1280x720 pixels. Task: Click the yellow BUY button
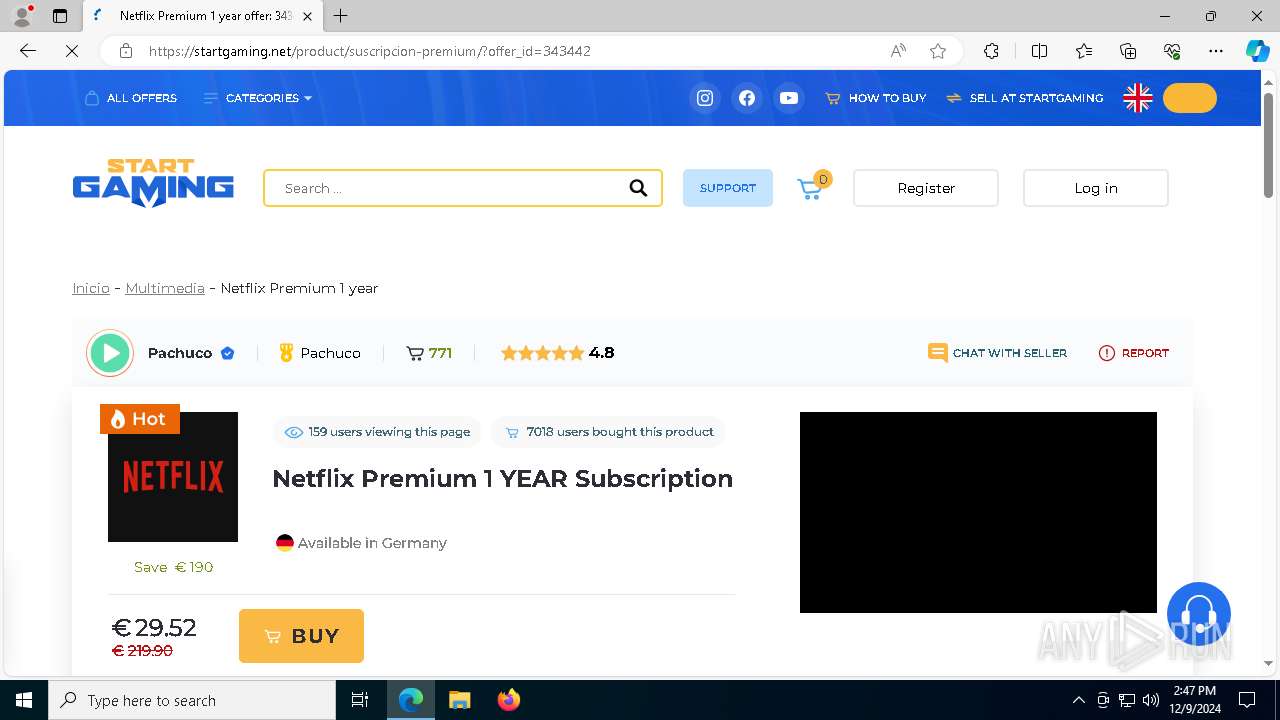(301, 636)
